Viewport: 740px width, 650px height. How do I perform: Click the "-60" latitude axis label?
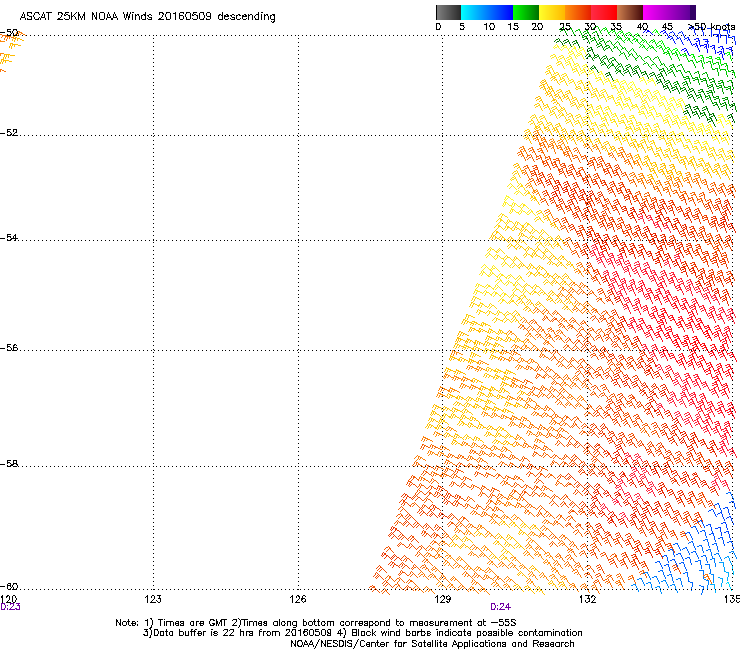pos(9,587)
